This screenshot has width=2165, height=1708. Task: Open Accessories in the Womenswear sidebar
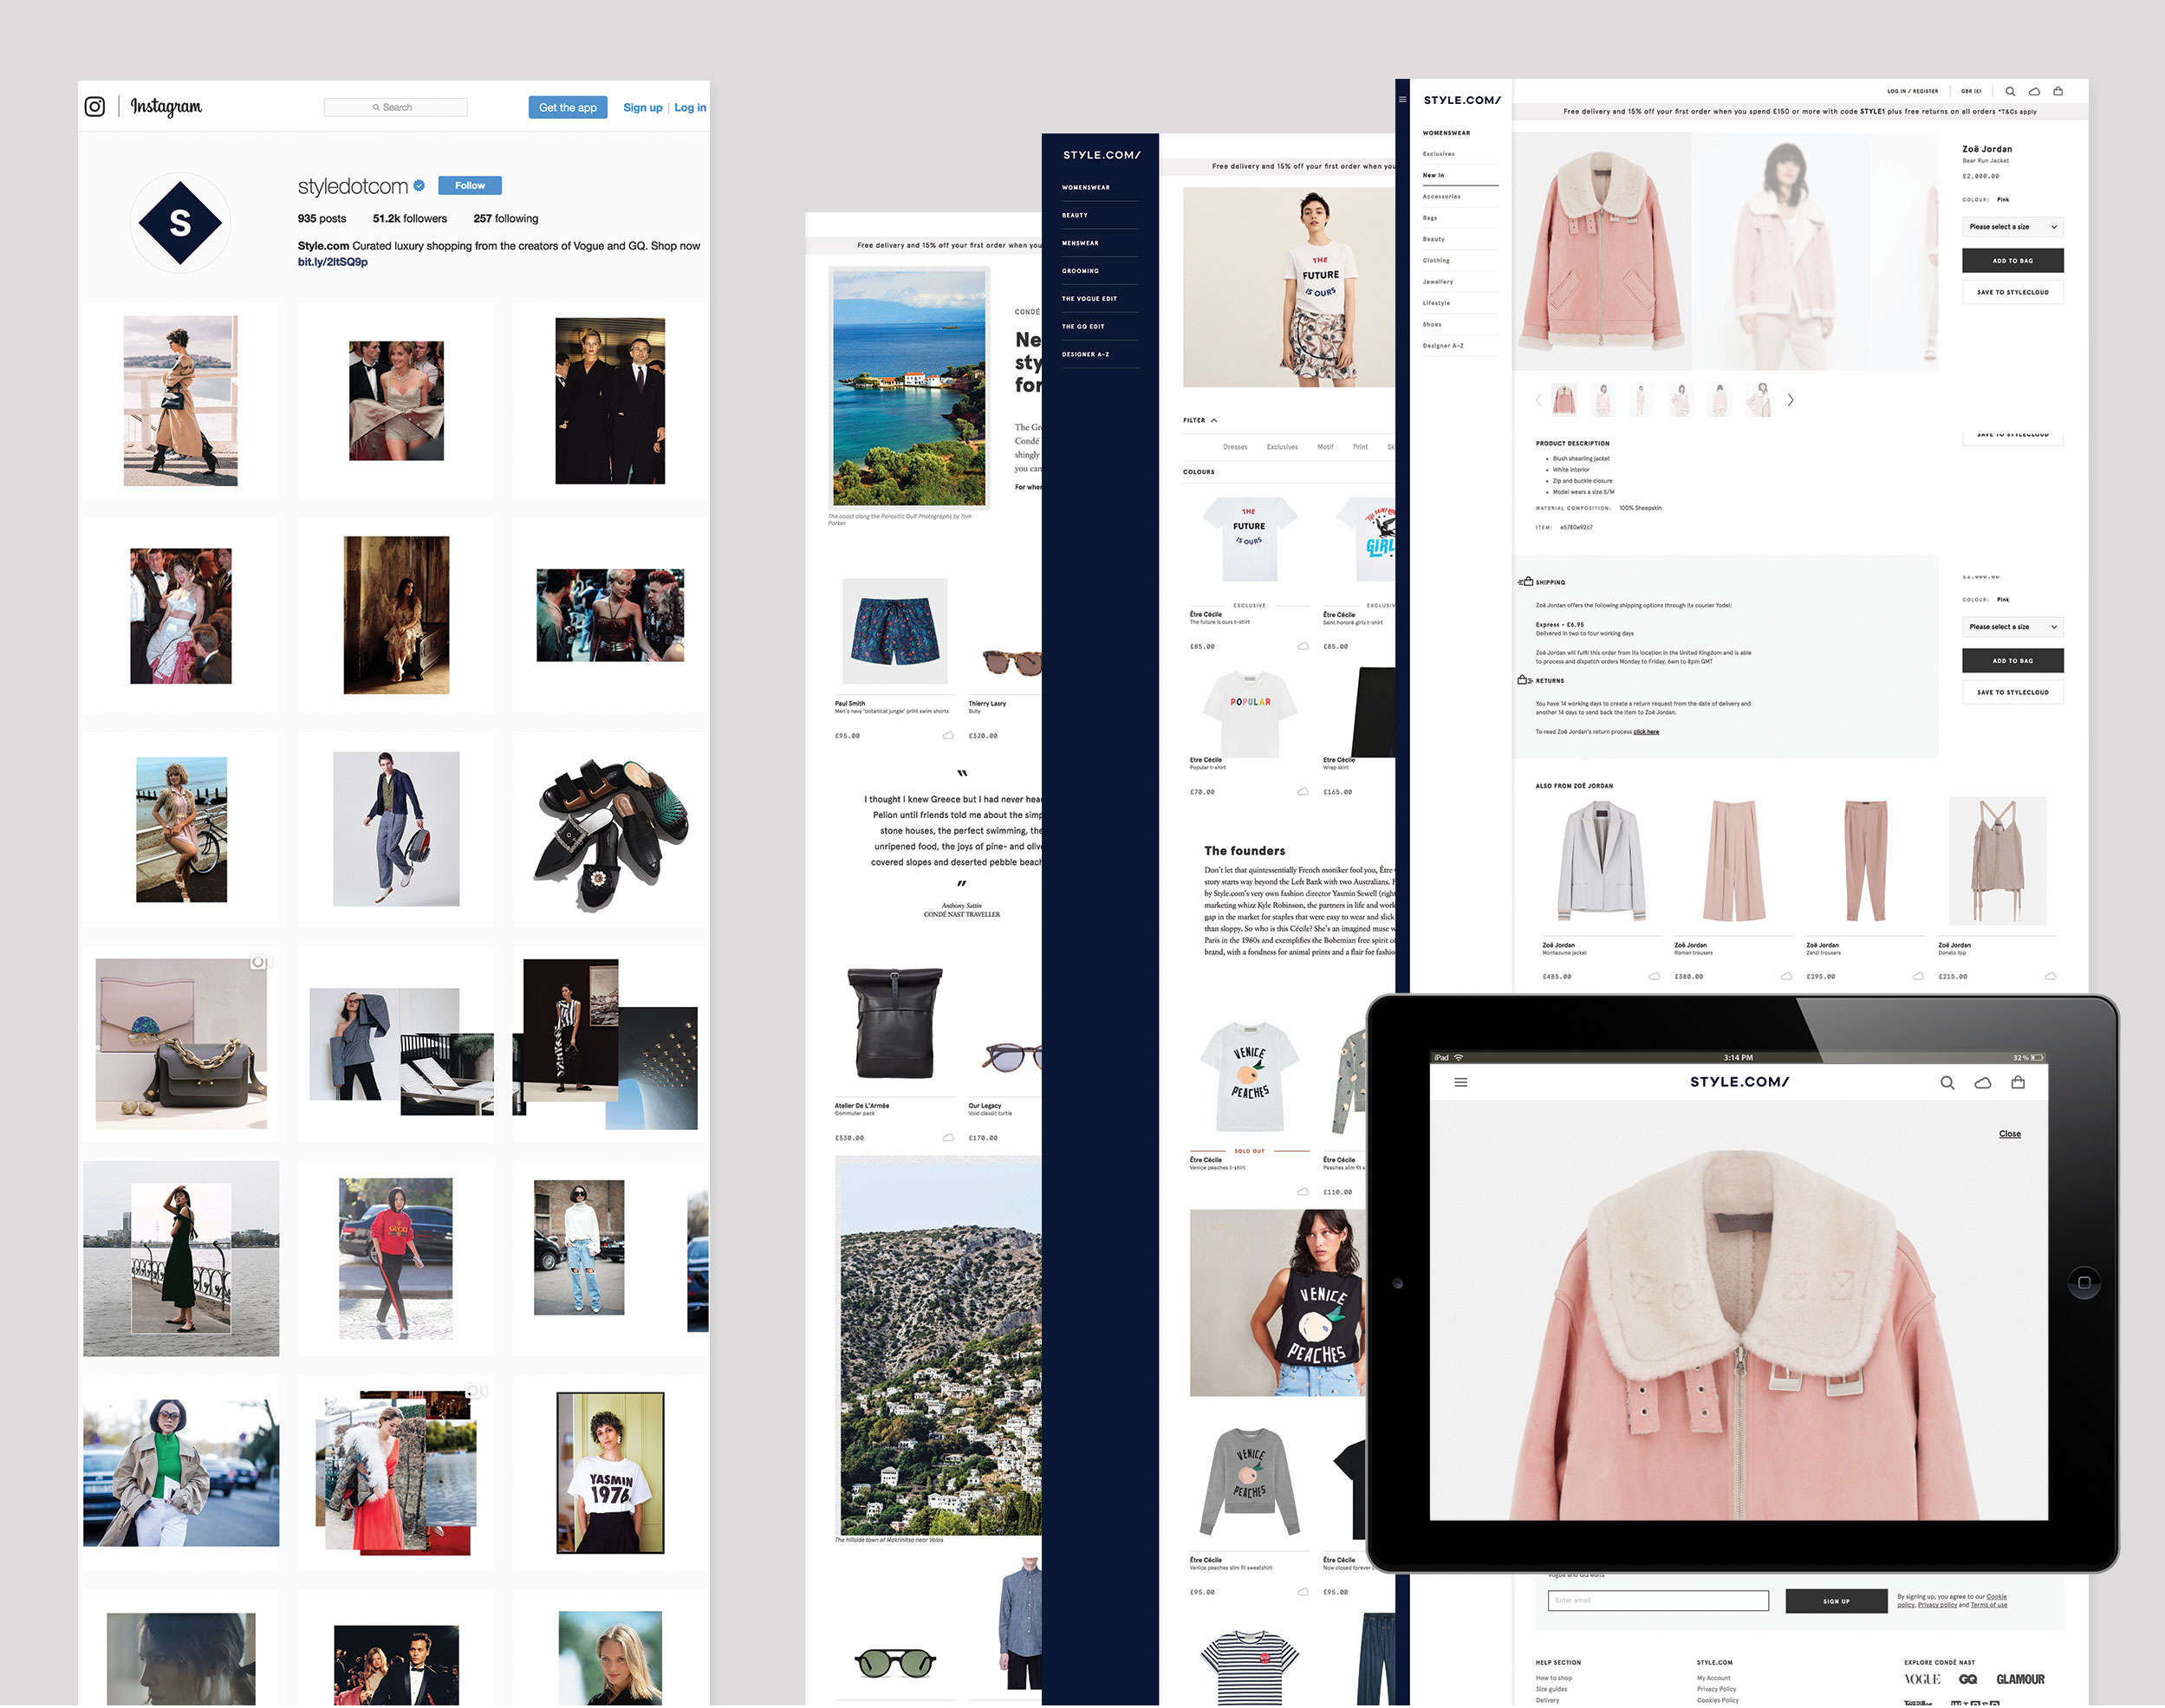click(x=1442, y=196)
